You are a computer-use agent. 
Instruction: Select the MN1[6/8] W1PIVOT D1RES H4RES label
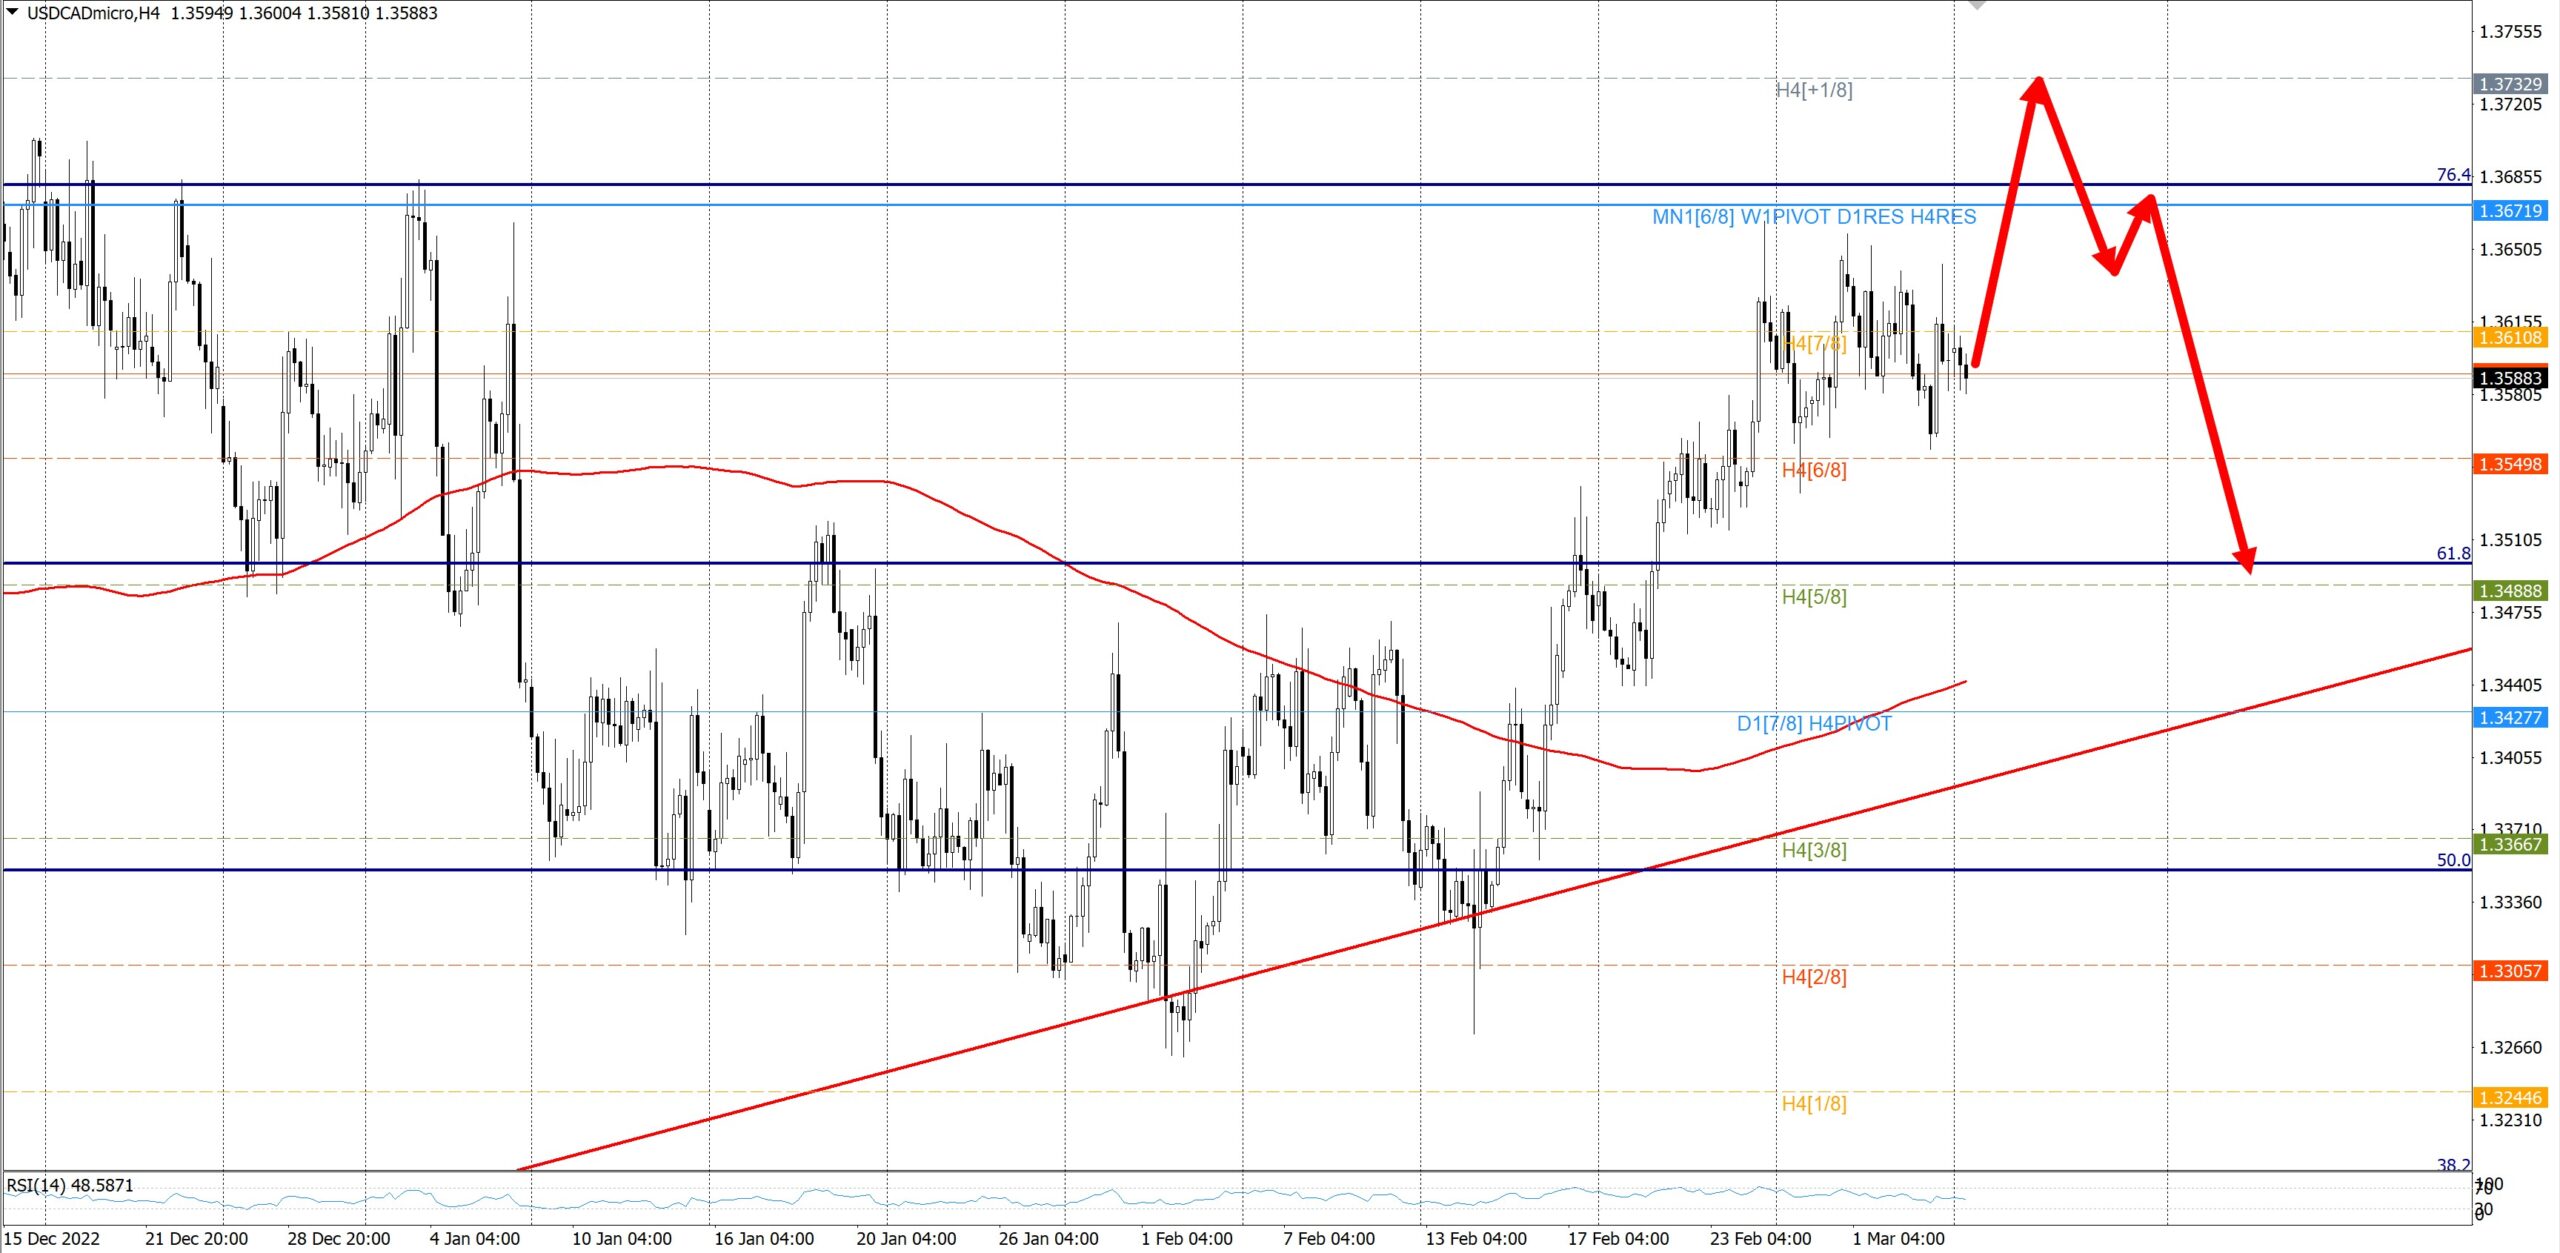(1814, 217)
